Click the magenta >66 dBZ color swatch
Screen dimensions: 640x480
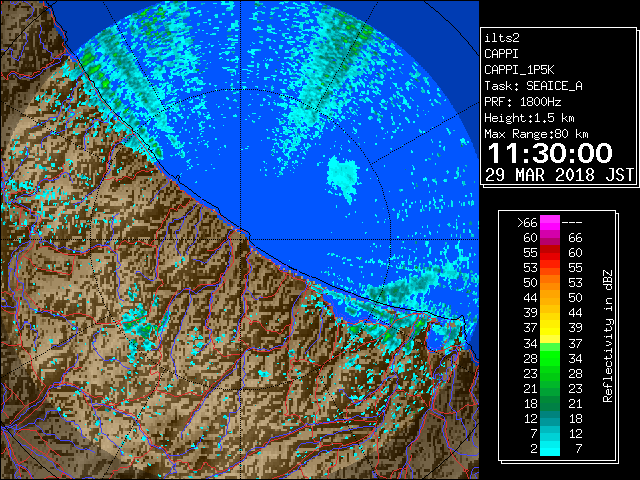(550, 223)
